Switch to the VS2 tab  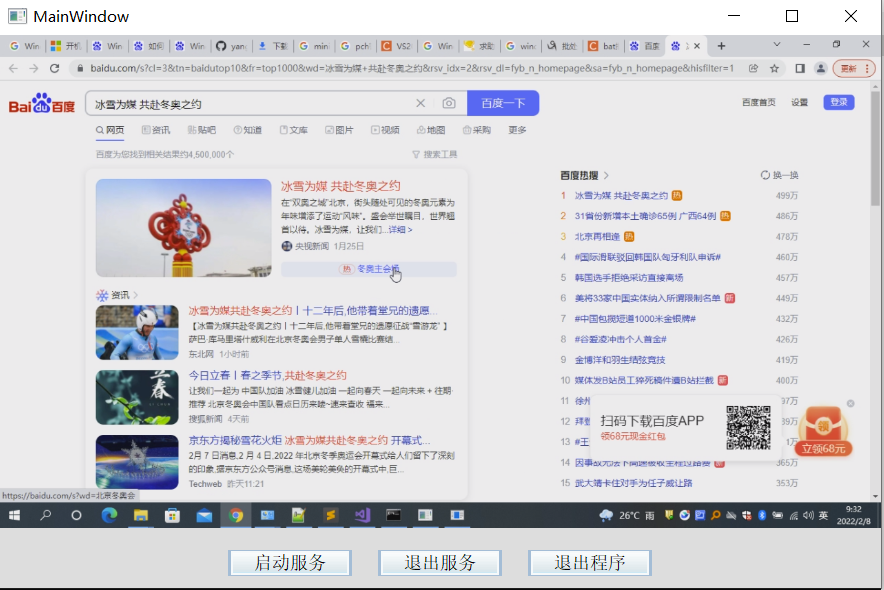396,46
